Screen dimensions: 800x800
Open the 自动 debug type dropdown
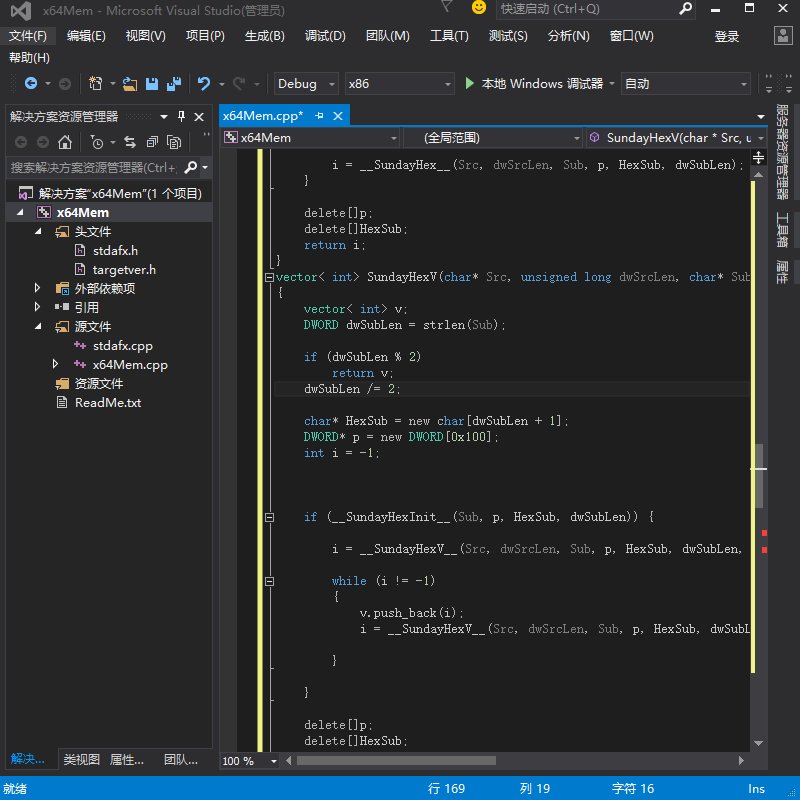tap(686, 84)
